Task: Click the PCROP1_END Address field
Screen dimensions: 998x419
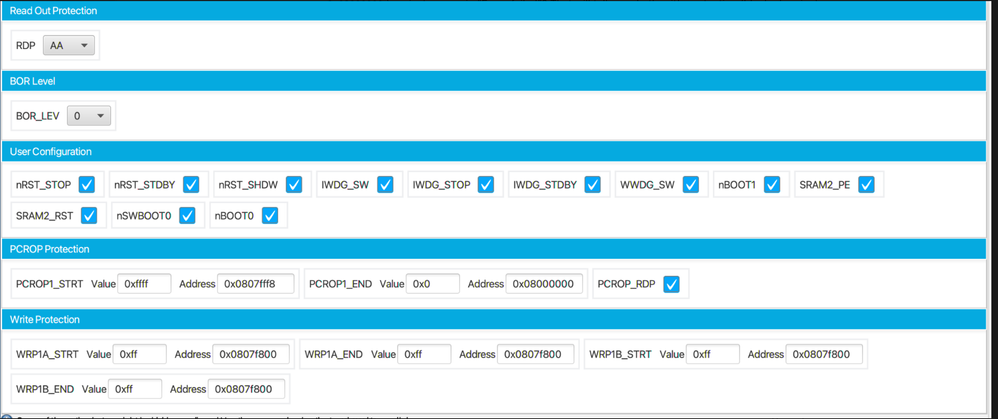Action: (544, 284)
